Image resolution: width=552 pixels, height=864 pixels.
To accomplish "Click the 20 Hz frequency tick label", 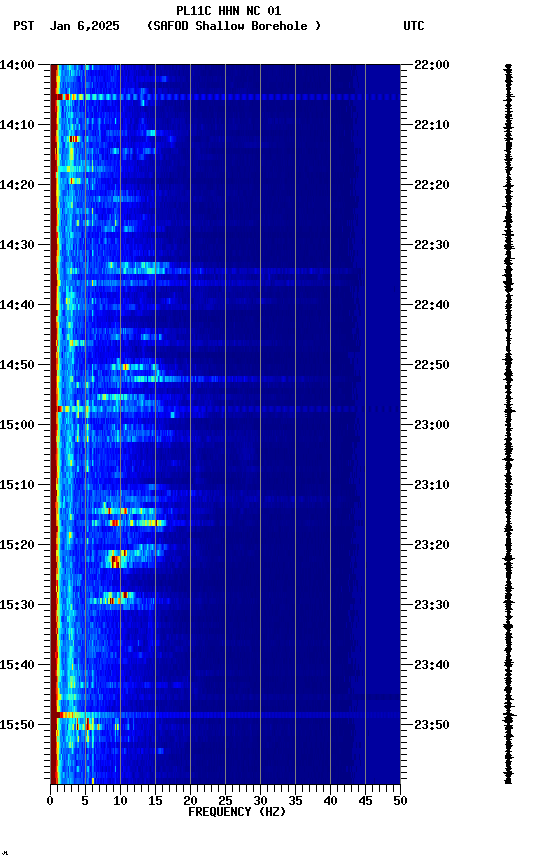I will pos(190,801).
